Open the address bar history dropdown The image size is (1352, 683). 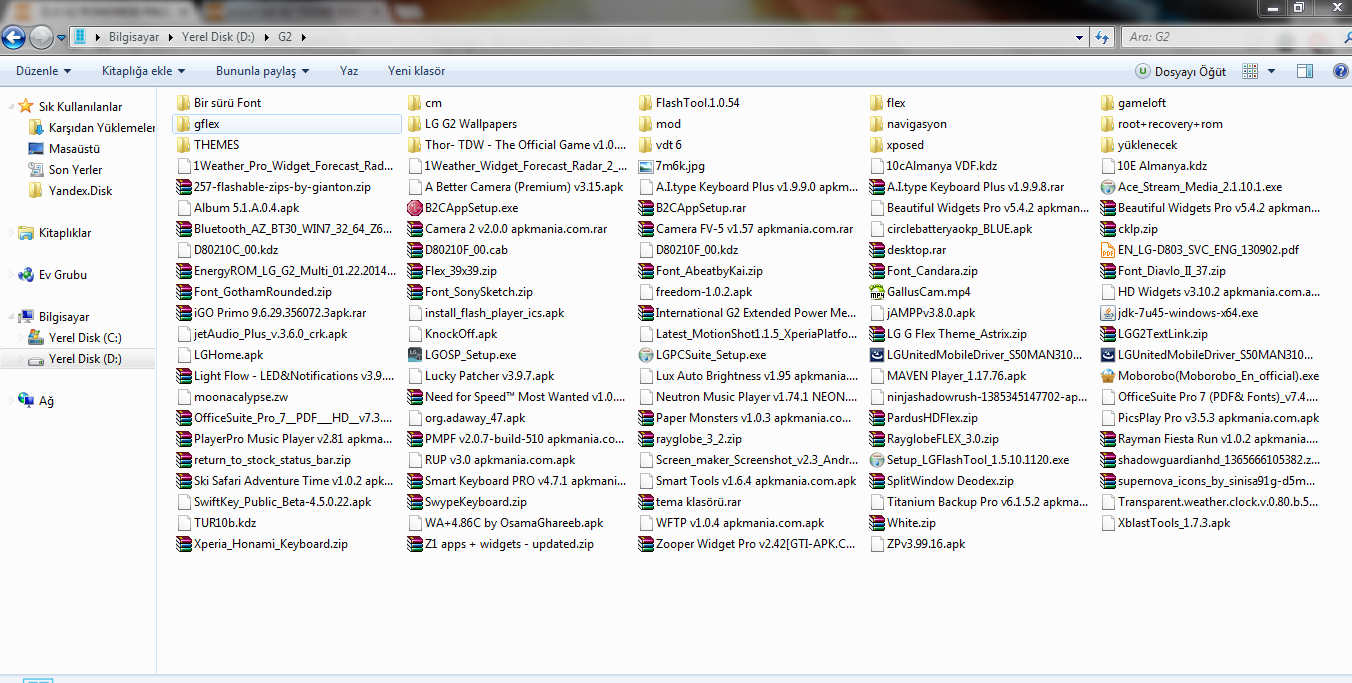click(x=1079, y=37)
